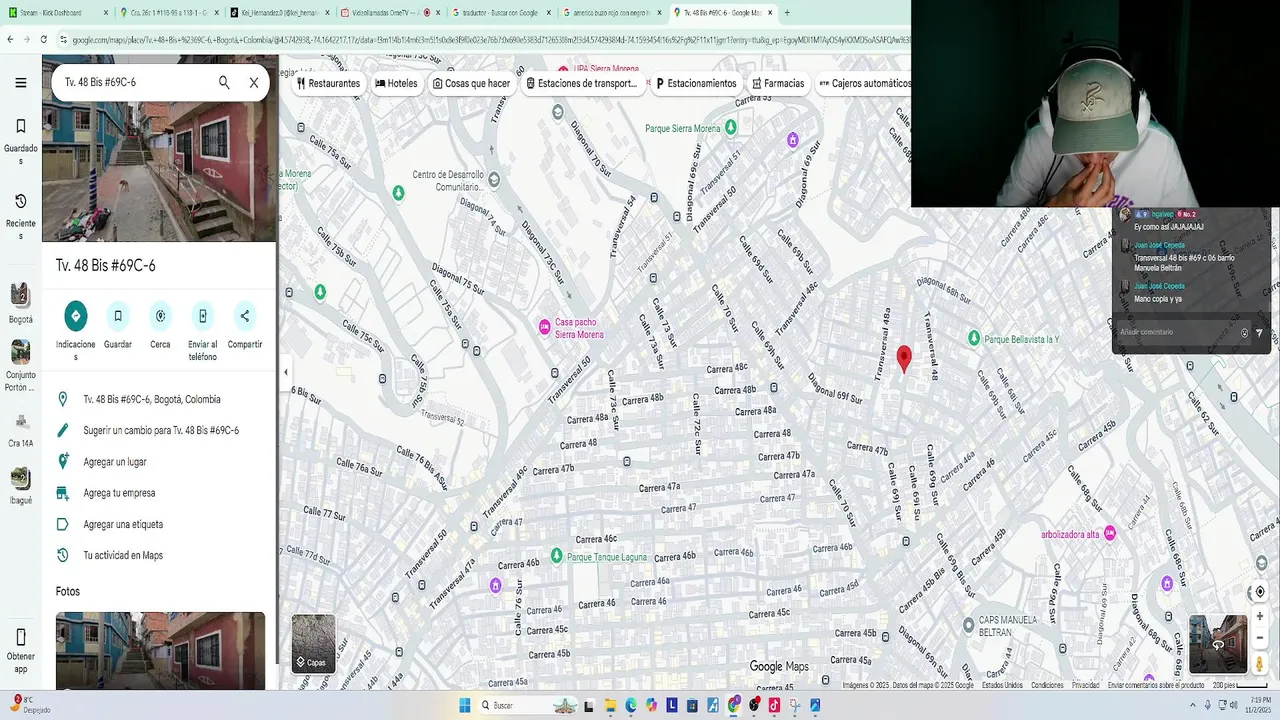Select the Cajeros automáticos chip

point(863,84)
